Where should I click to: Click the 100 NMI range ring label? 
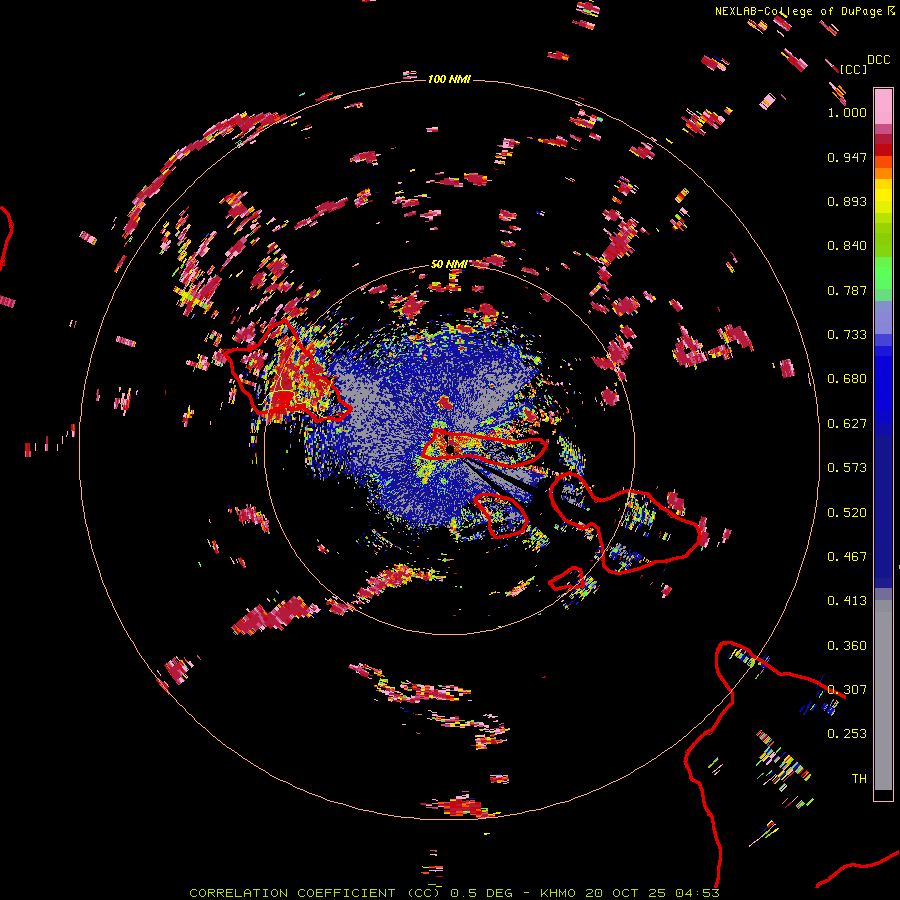point(449,79)
